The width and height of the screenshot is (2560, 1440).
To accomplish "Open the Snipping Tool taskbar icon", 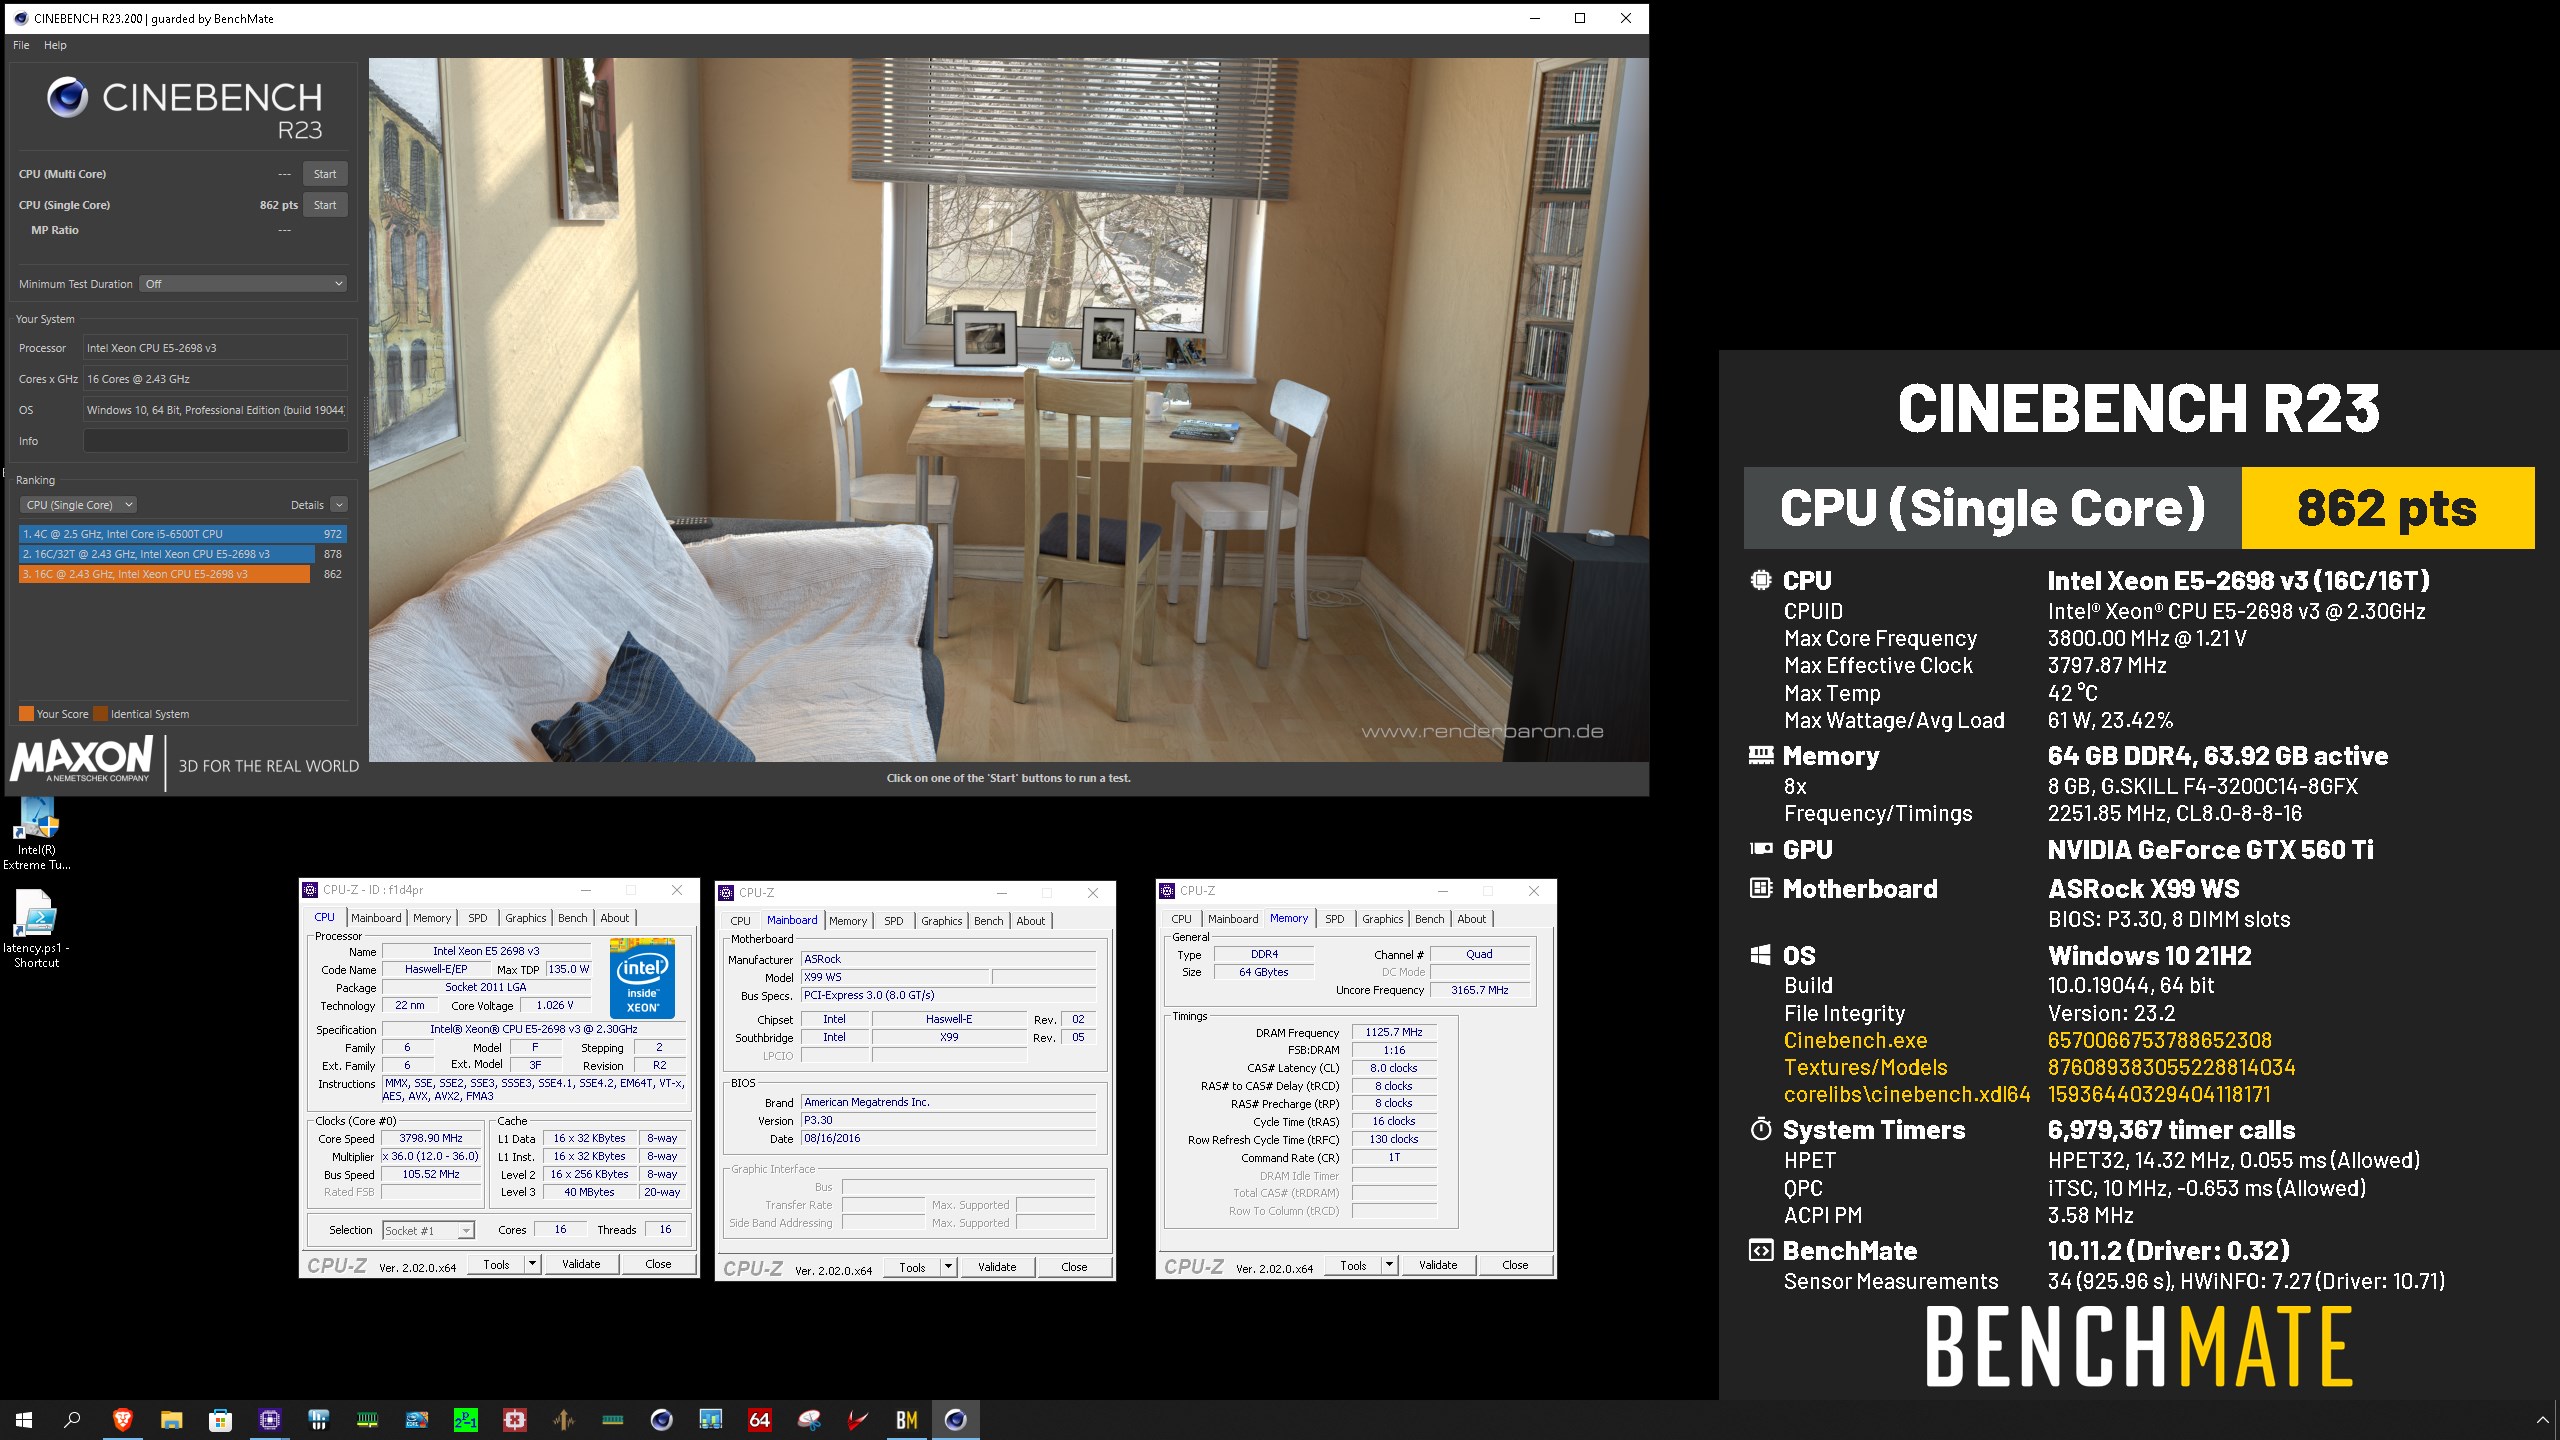I will click(808, 1419).
